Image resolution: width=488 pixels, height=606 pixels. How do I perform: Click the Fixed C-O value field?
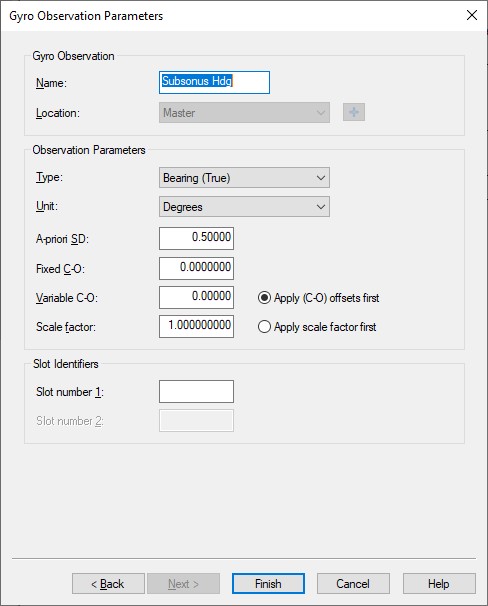click(x=196, y=268)
